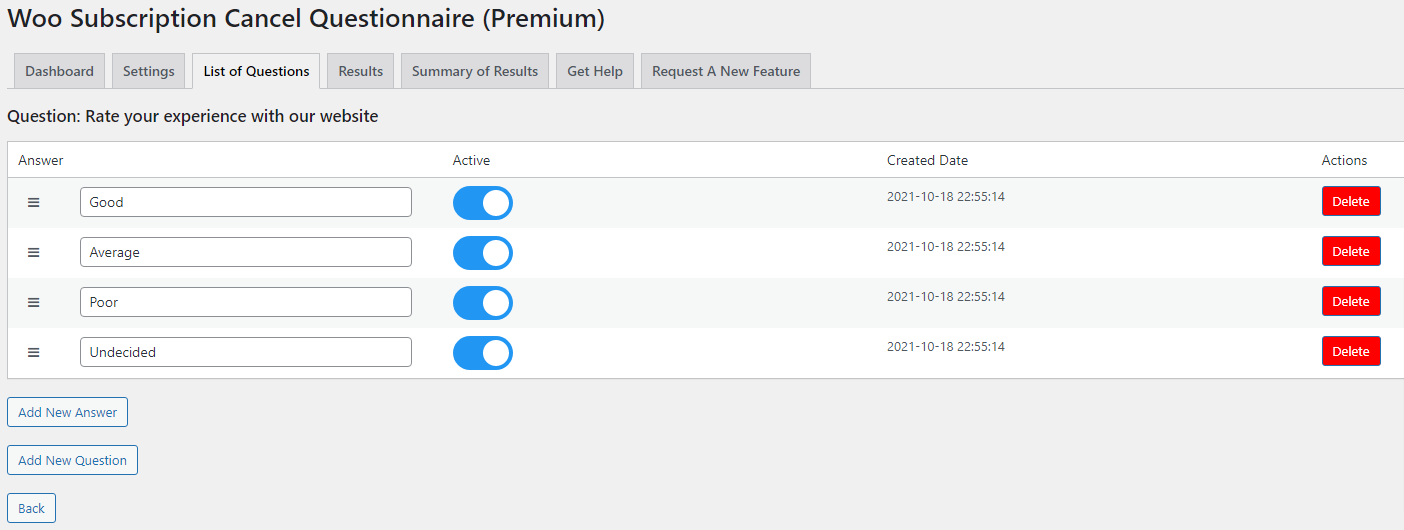1404x530 pixels.
Task: Switch off Active for Undecided answer
Action: click(483, 352)
